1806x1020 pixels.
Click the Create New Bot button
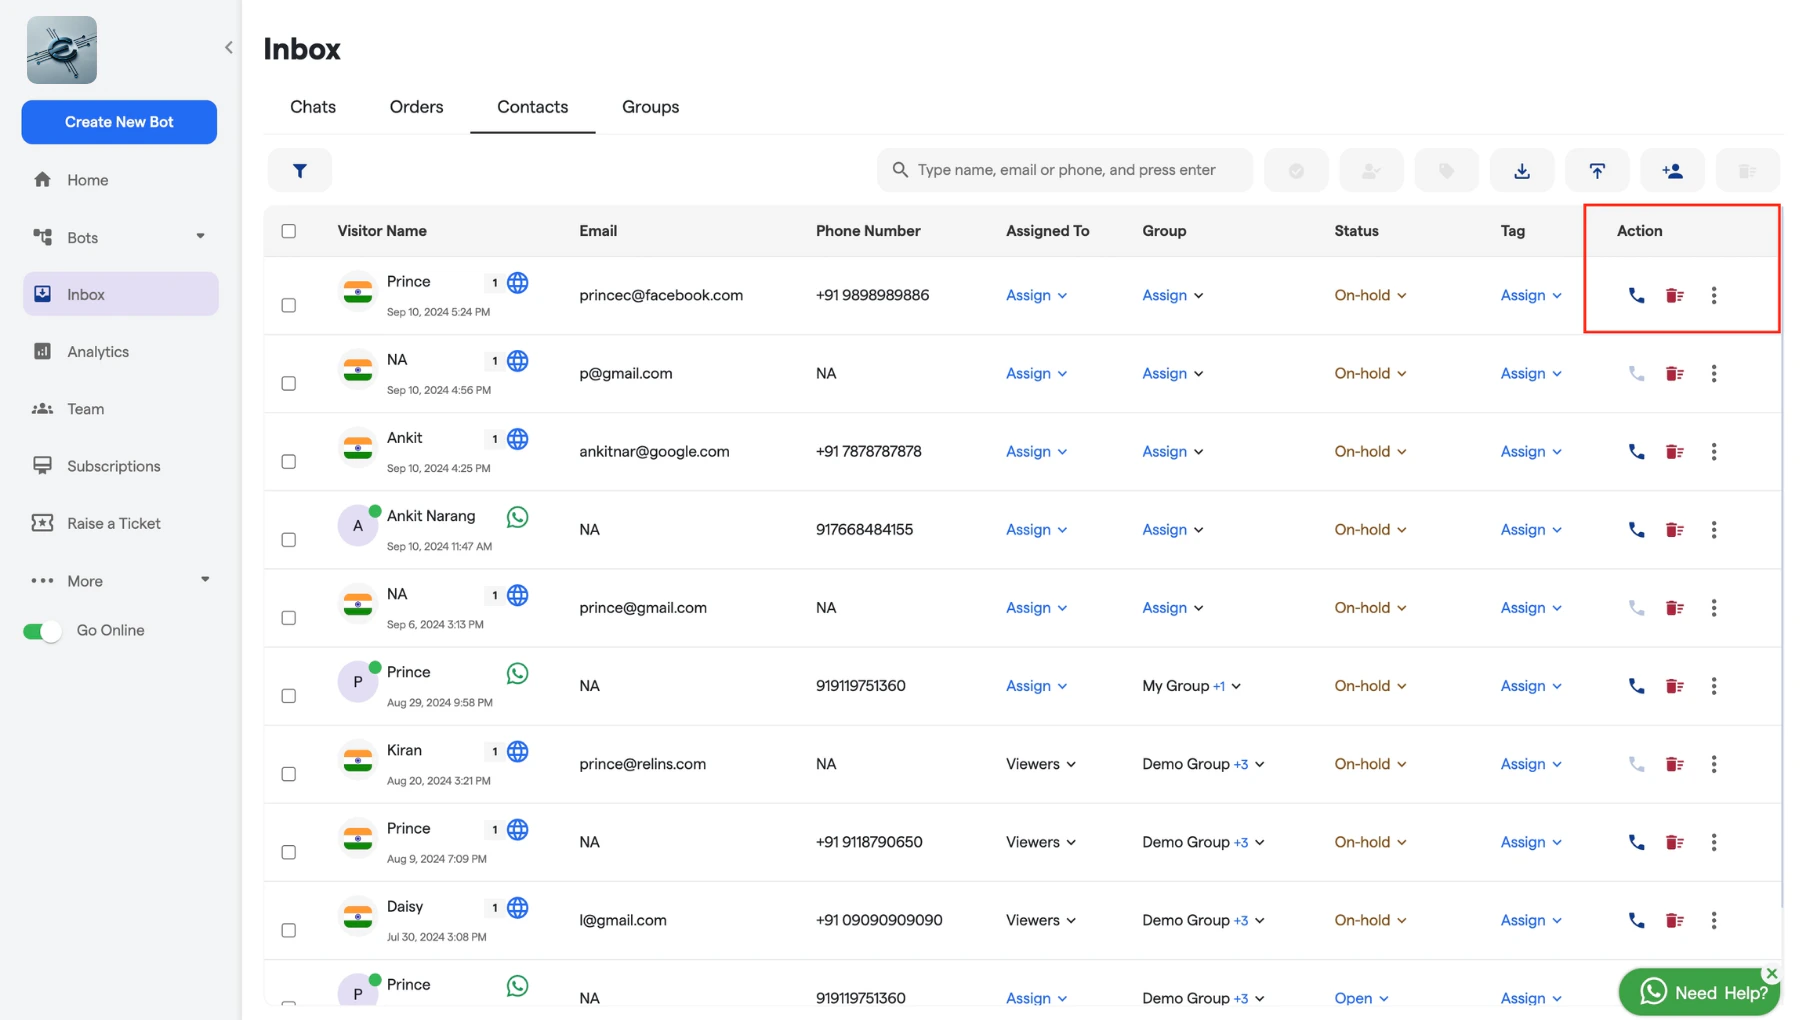click(119, 122)
